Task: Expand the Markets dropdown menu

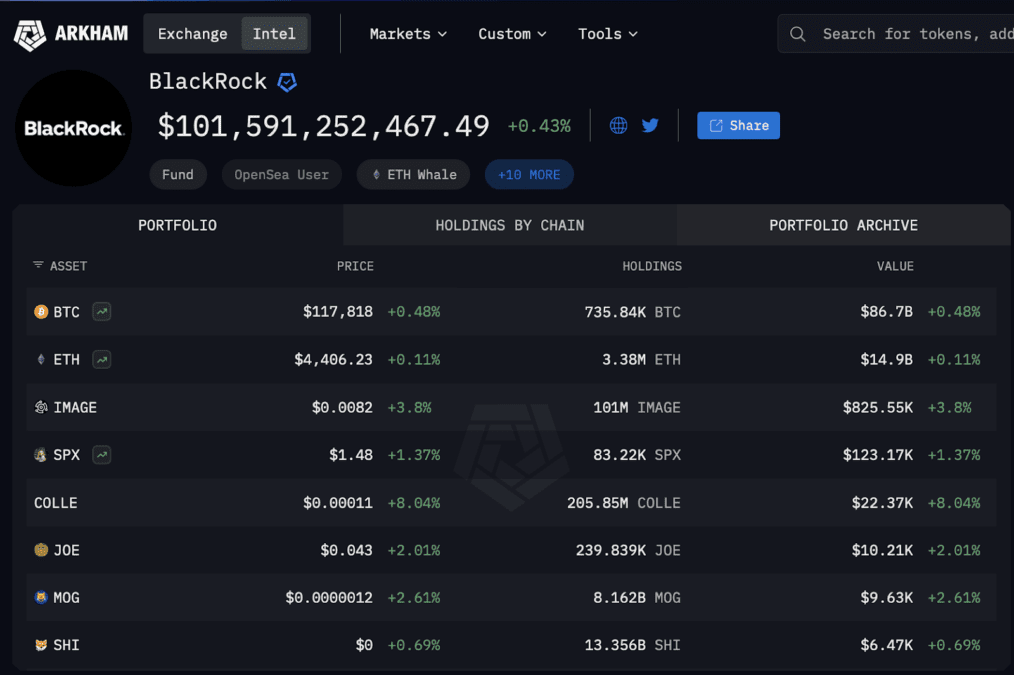Action: 408,34
